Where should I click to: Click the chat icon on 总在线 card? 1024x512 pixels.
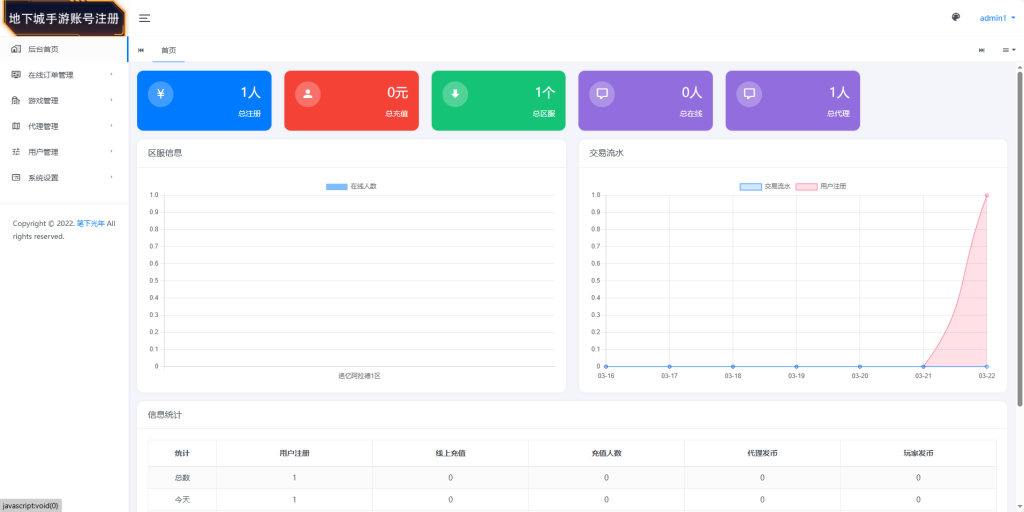[602, 93]
